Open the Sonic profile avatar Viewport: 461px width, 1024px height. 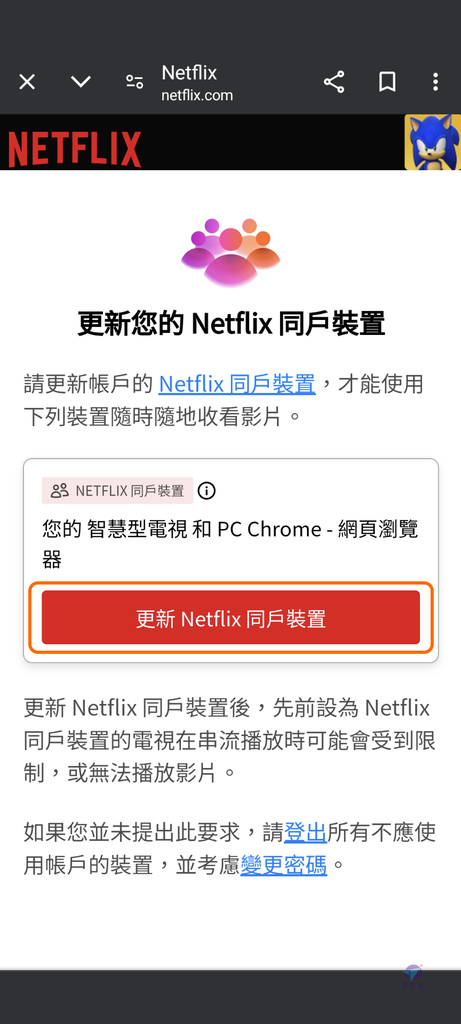pyautogui.click(x=432, y=142)
